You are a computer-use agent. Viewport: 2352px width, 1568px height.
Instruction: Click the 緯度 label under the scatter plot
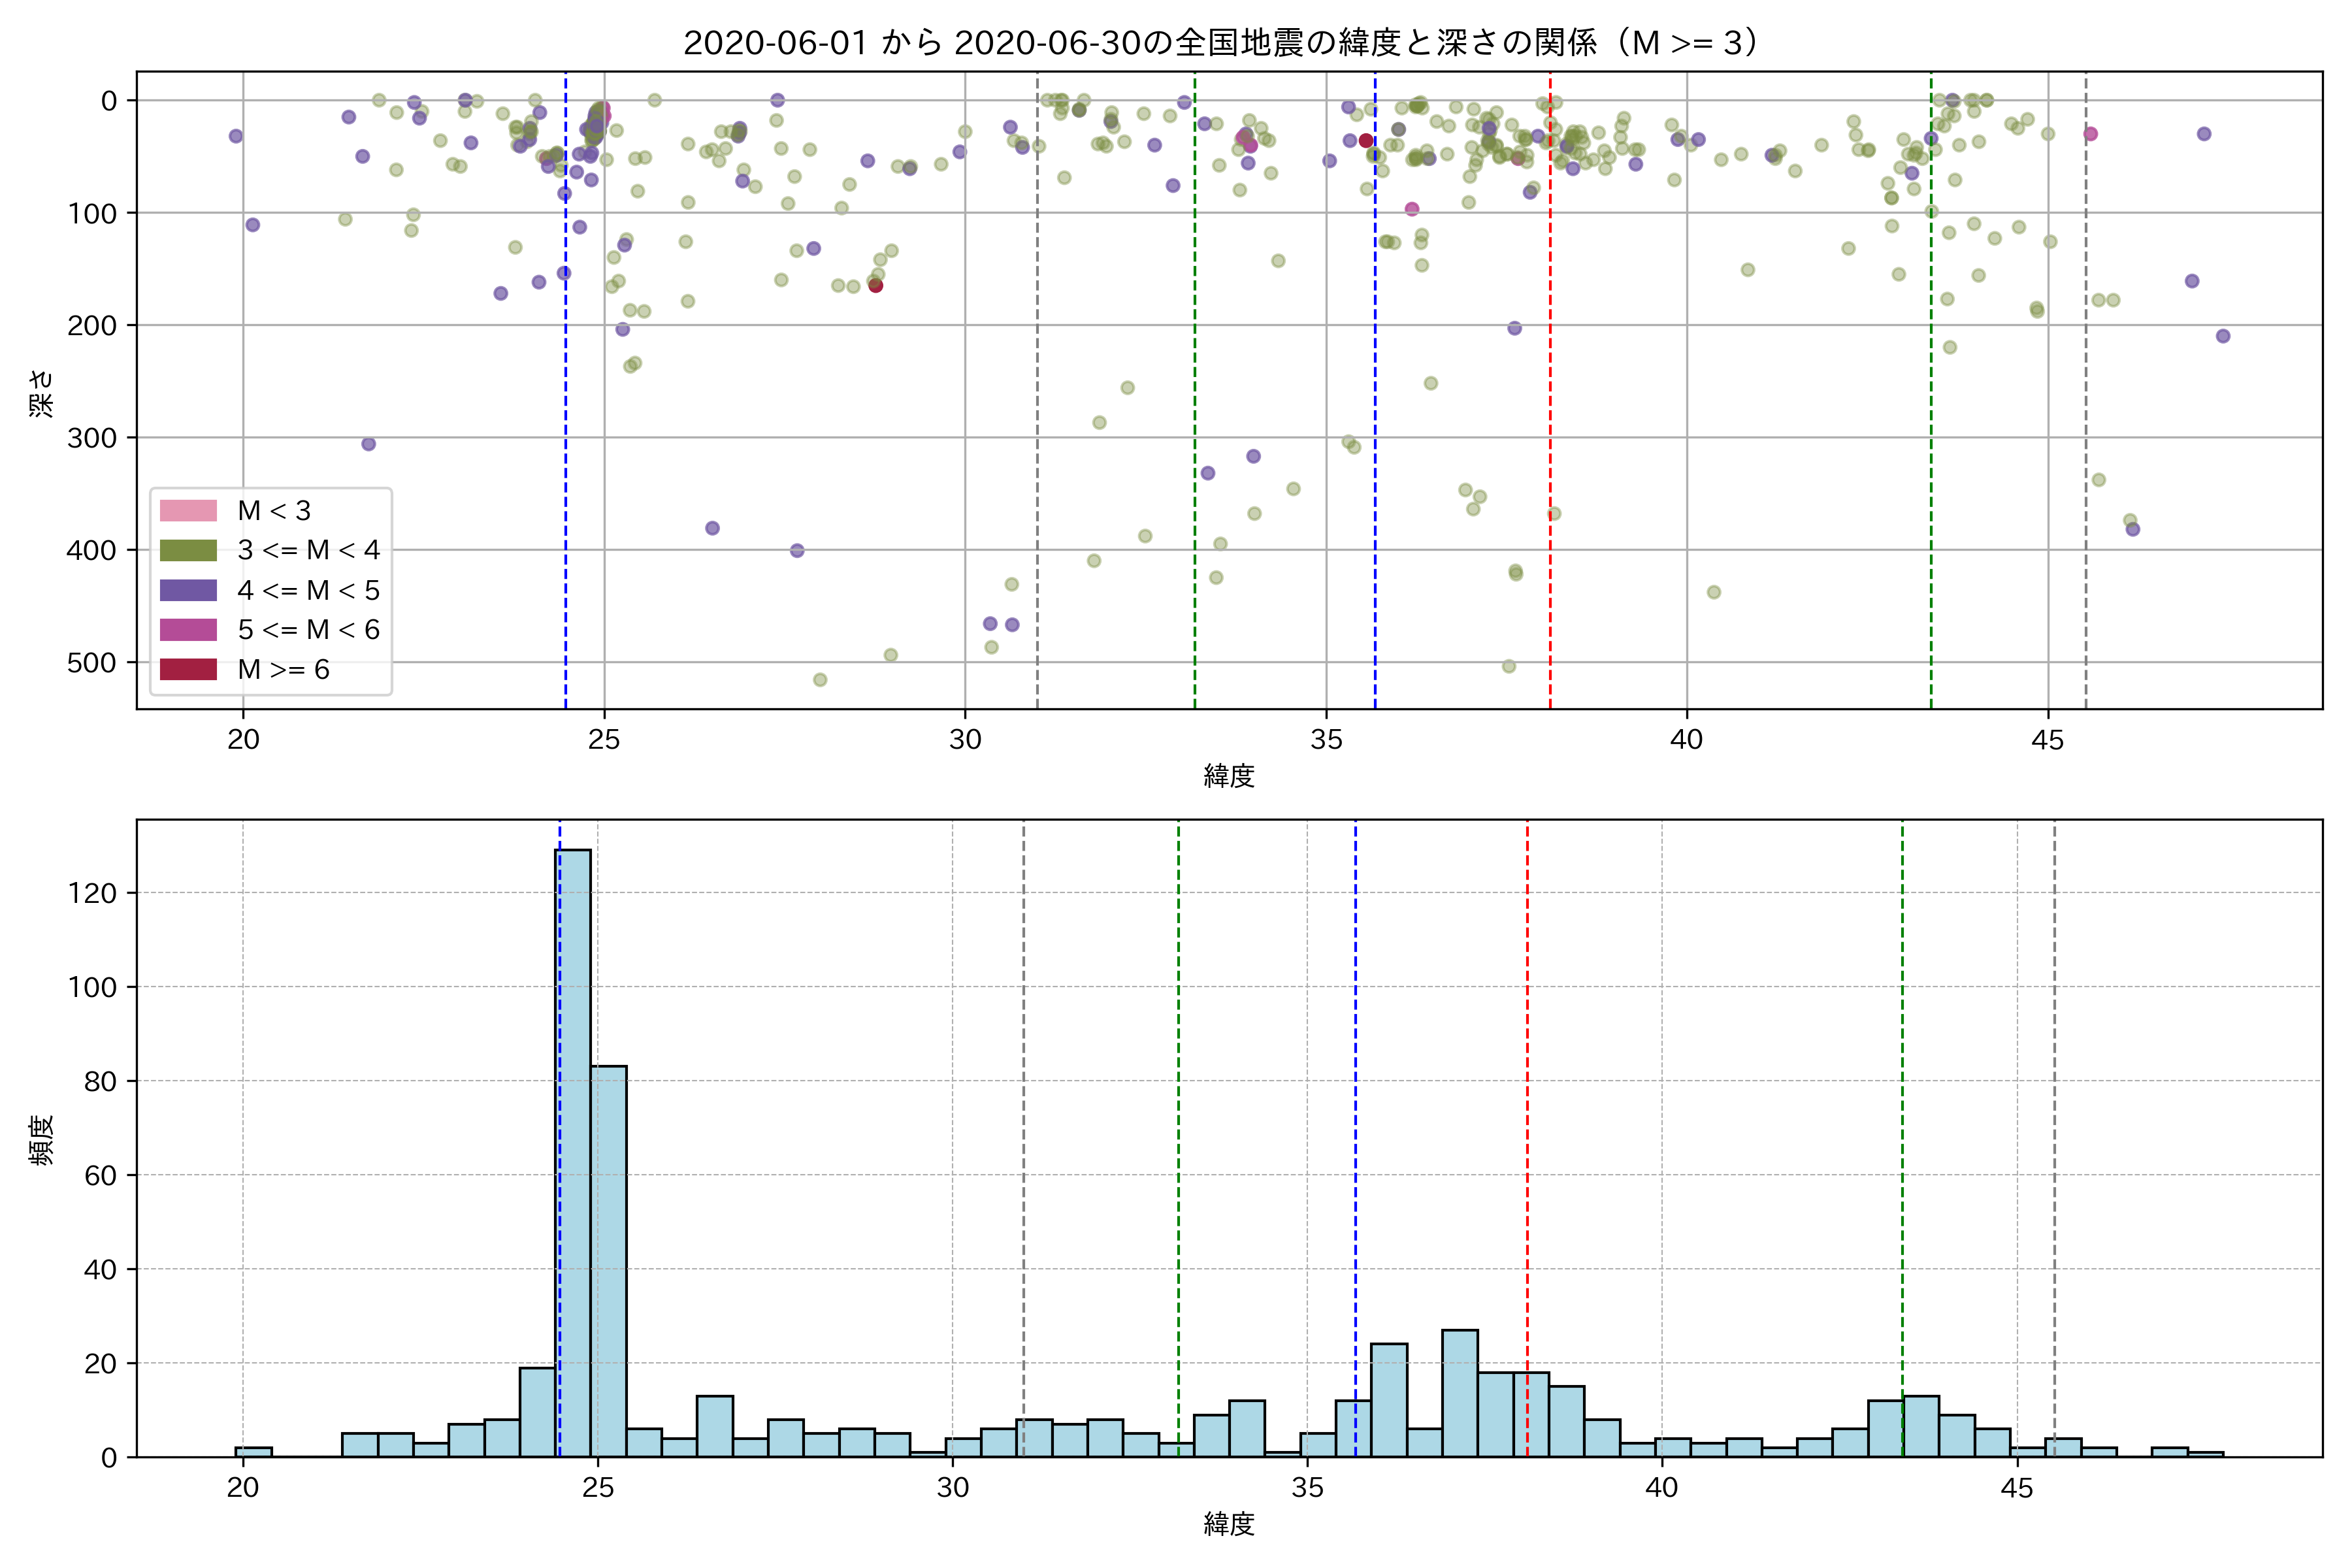coord(1228,776)
